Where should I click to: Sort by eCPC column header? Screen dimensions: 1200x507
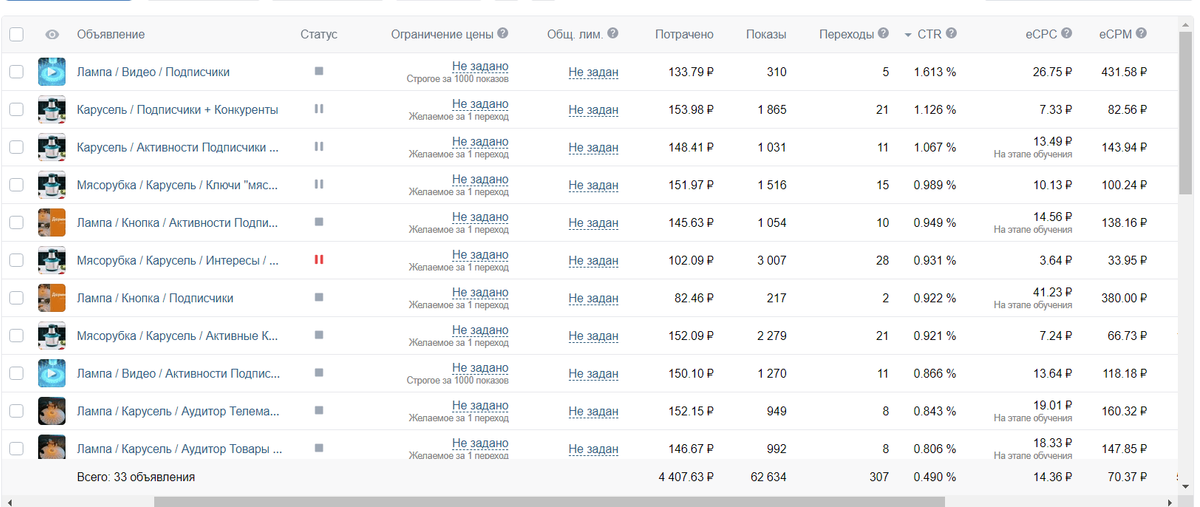[1042, 34]
